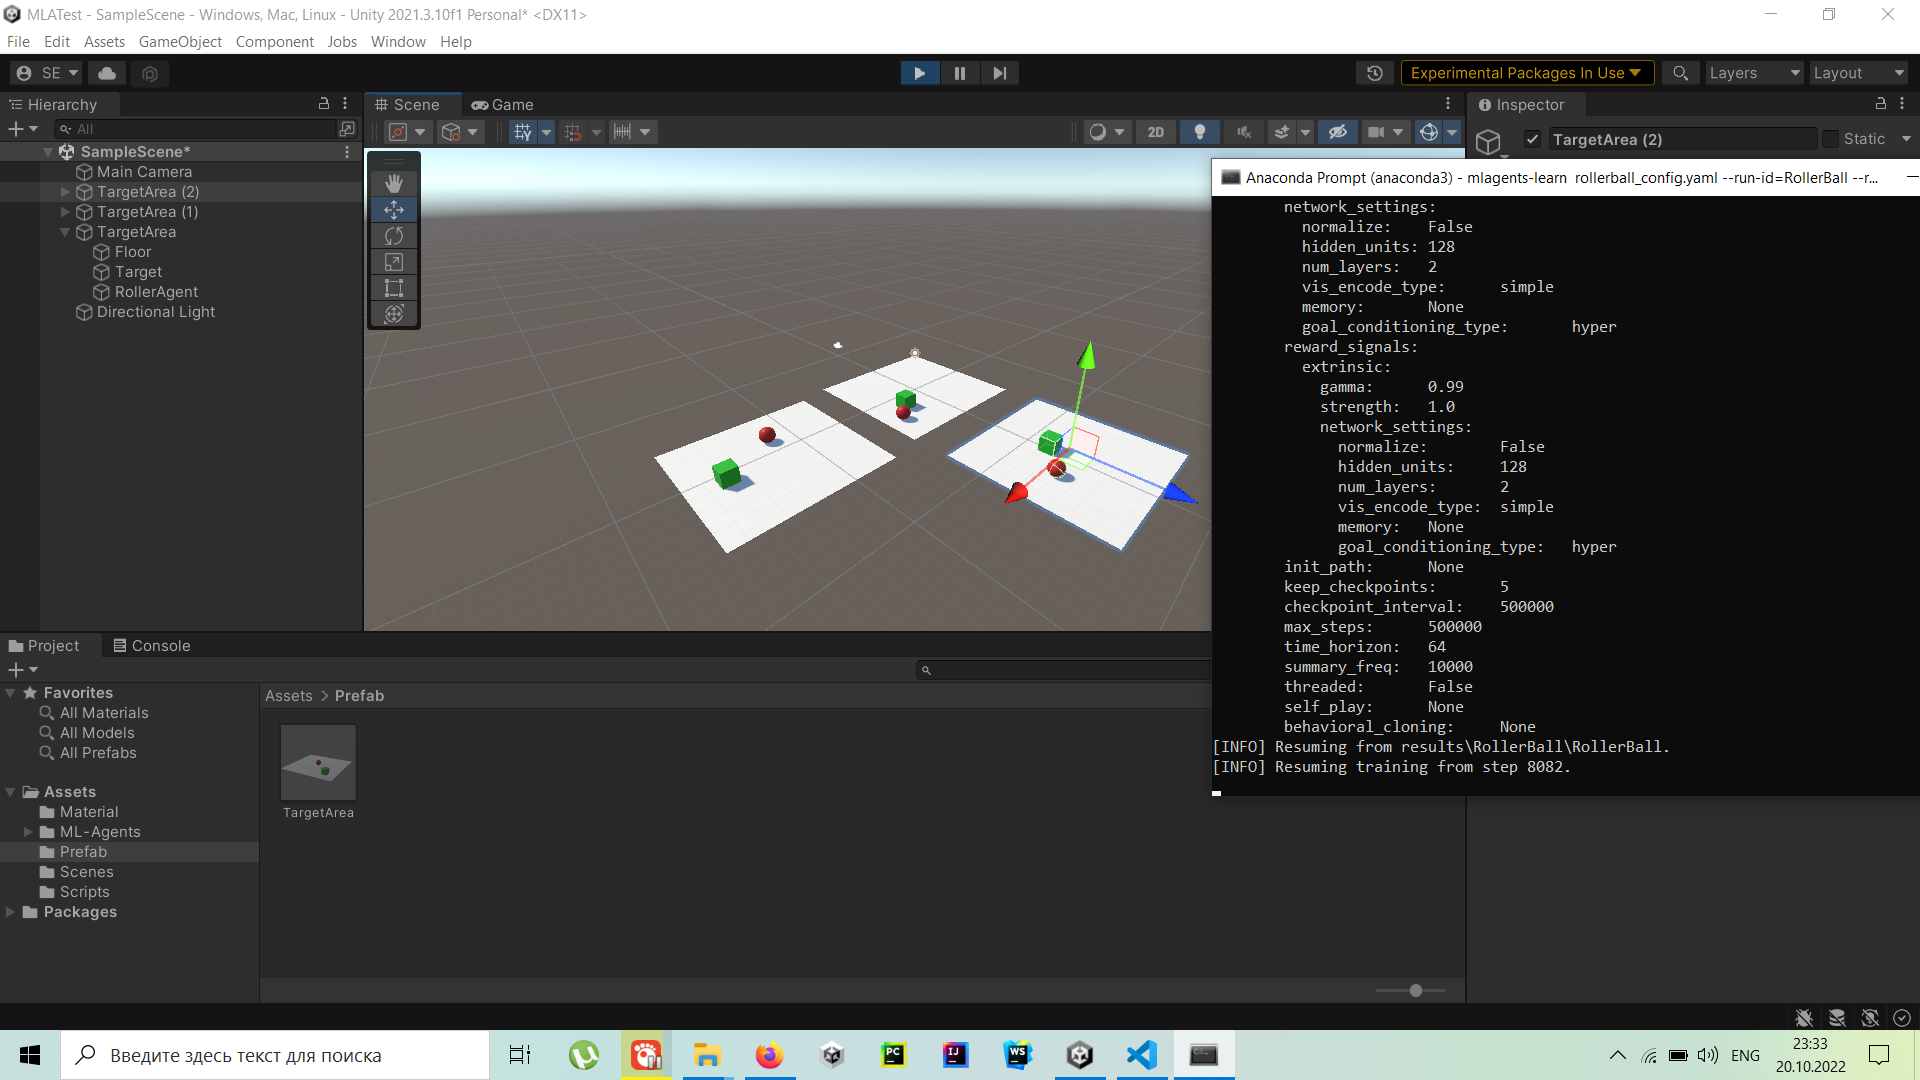
Task: Tick the Static checkbox
Action: pos(1830,139)
